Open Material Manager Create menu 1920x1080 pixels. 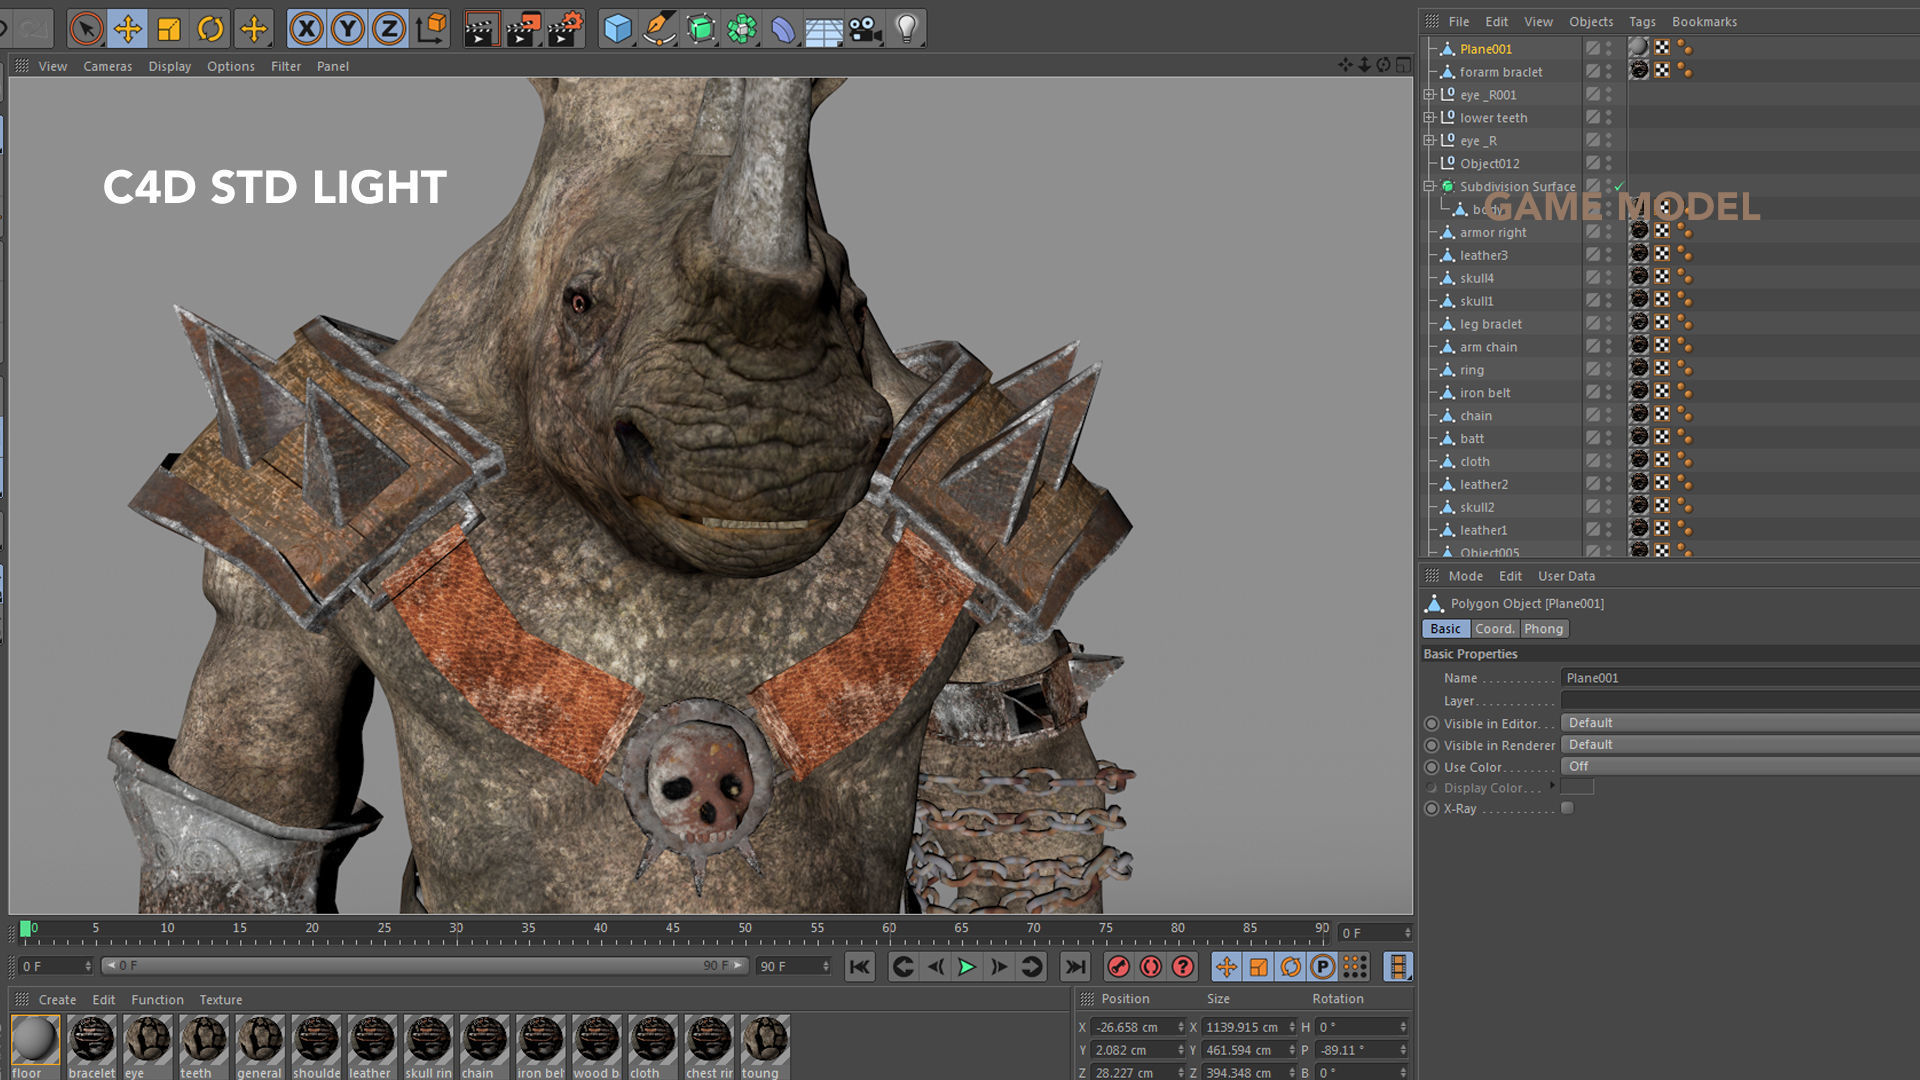[57, 1000]
